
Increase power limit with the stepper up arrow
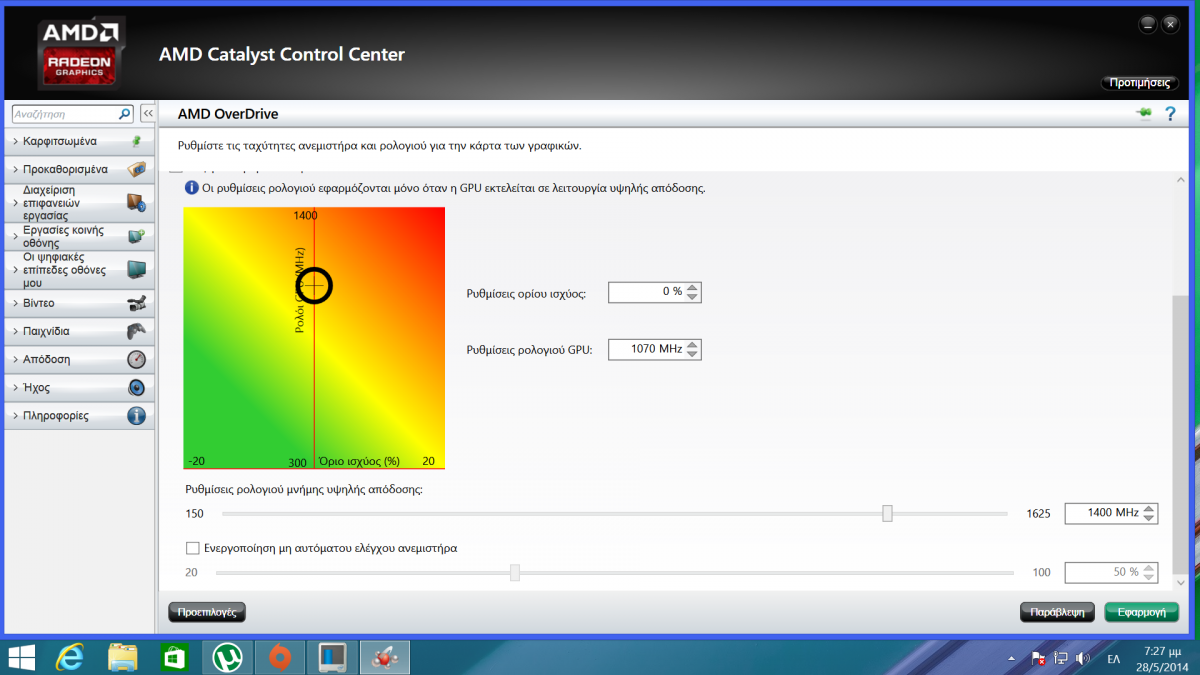pyautogui.click(x=693, y=287)
